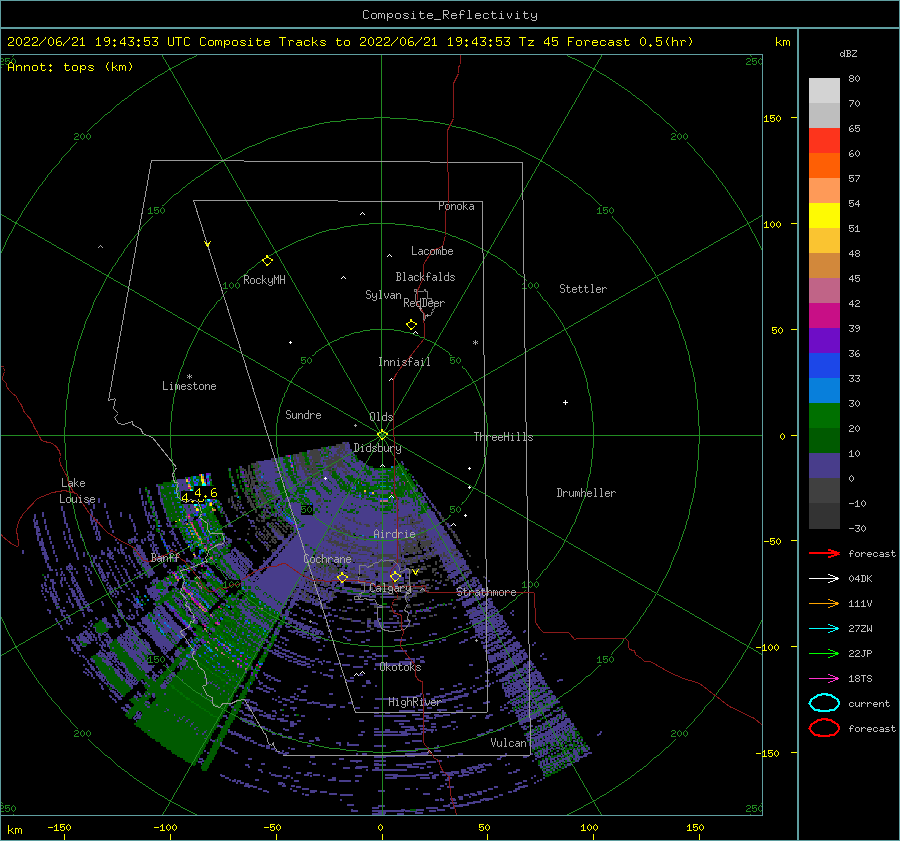Select the Lacombe label on the map
Image resolution: width=900 pixels, height=841 pixels.
pos(432,251)
